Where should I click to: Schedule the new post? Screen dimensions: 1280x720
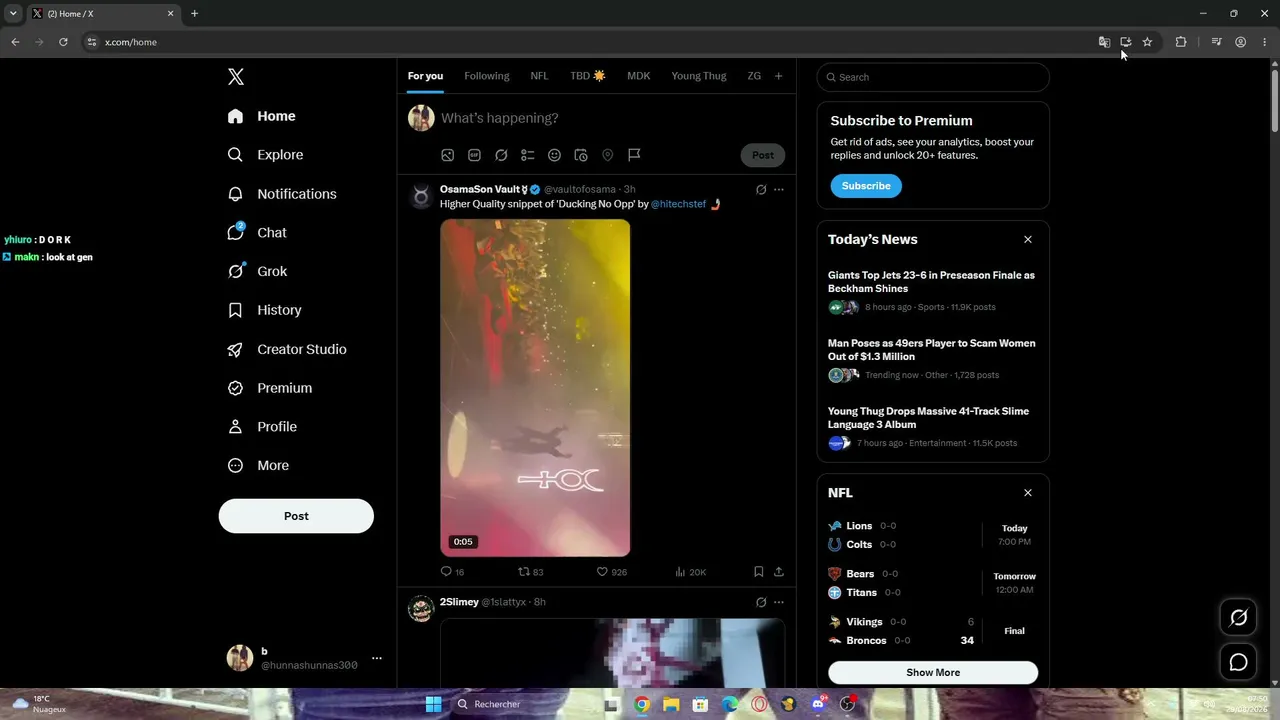click(x=581, y=155)
